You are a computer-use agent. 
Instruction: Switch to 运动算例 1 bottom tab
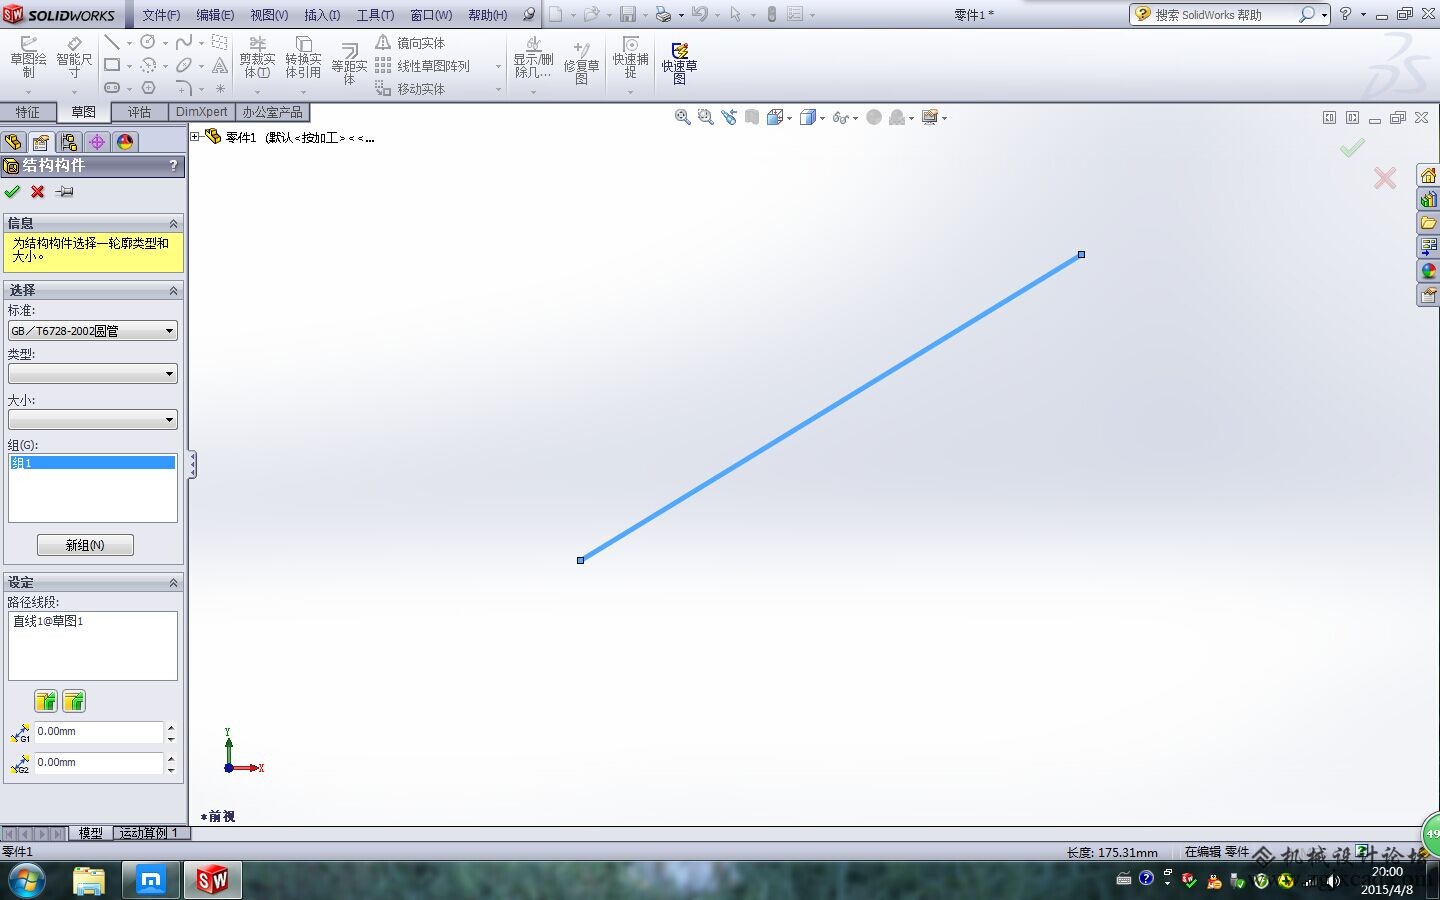pos(149,833)
